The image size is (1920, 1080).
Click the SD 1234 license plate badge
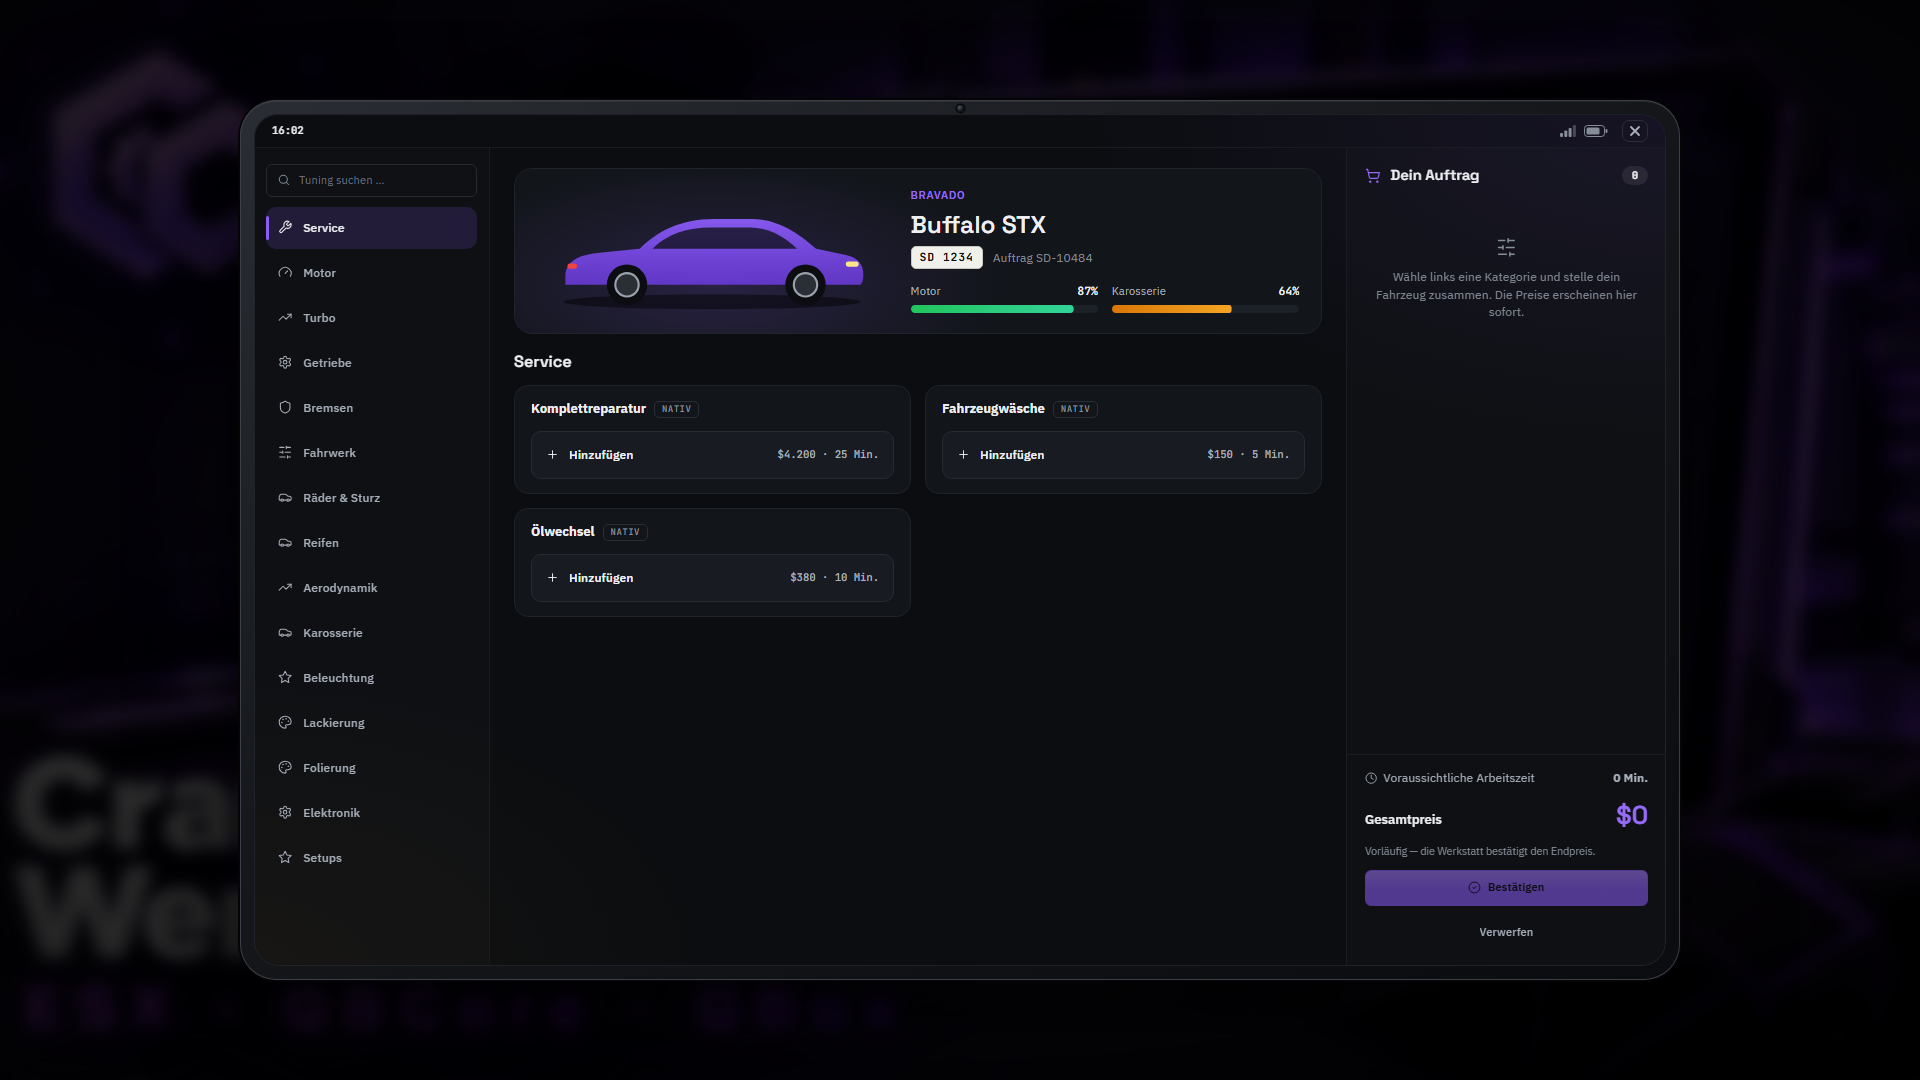click(x=946, y=258)
